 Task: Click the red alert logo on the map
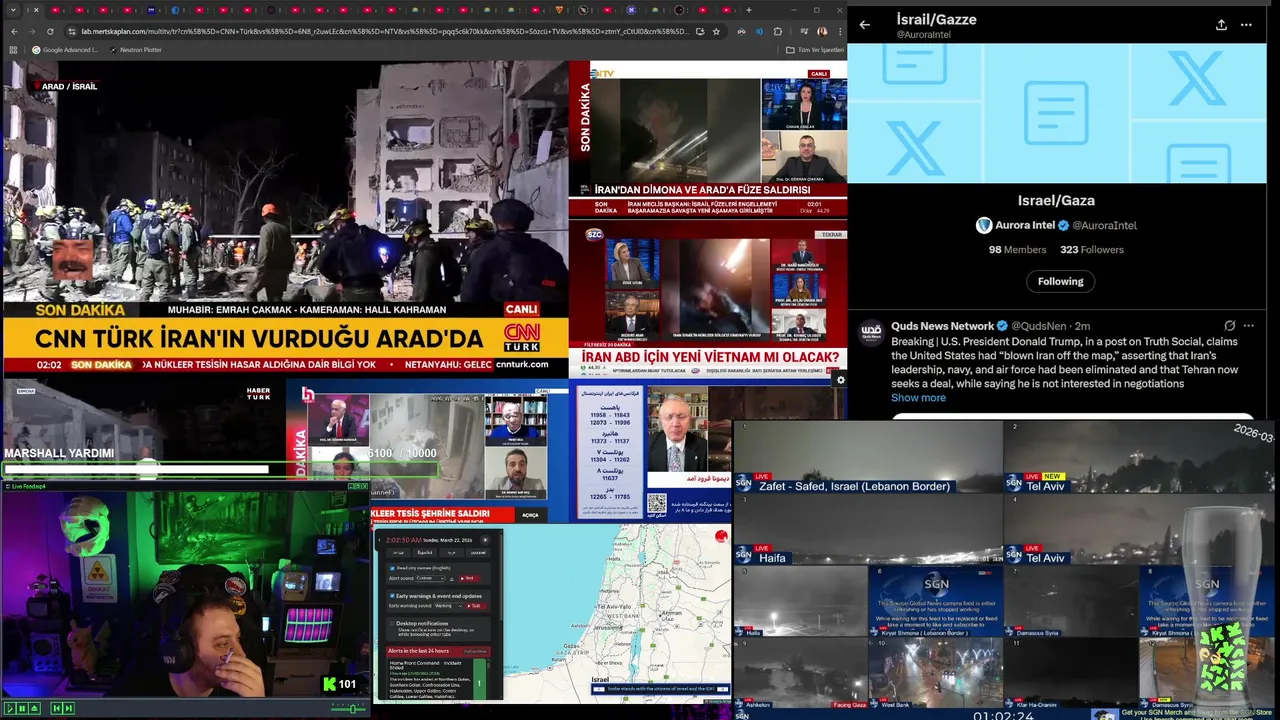[x=721, y=536]
